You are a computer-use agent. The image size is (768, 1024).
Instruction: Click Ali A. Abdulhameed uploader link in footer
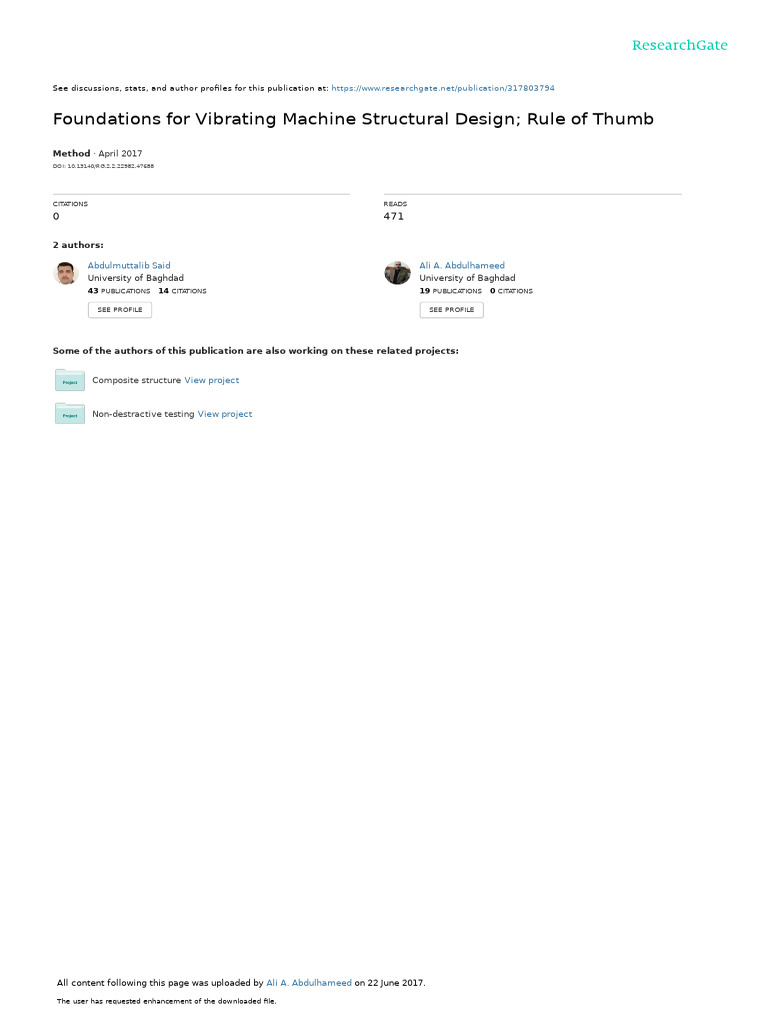[309, 983]
